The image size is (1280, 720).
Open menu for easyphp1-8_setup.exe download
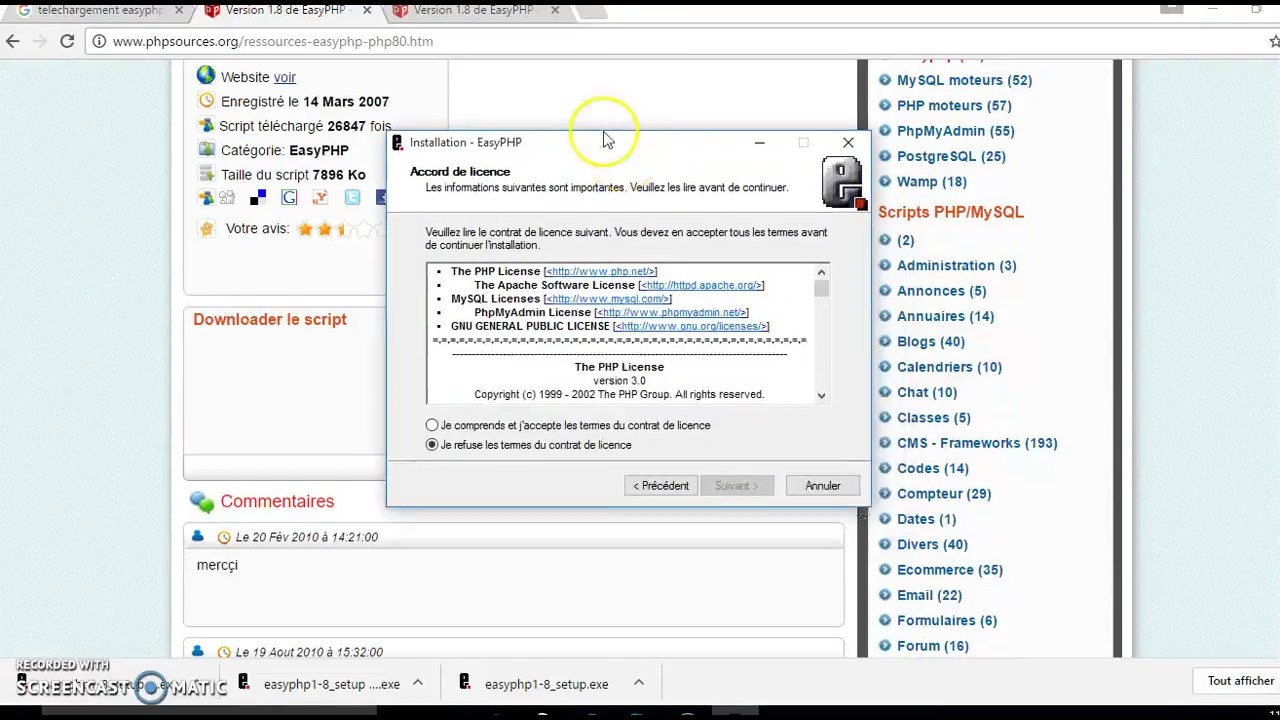pos(639,684)
